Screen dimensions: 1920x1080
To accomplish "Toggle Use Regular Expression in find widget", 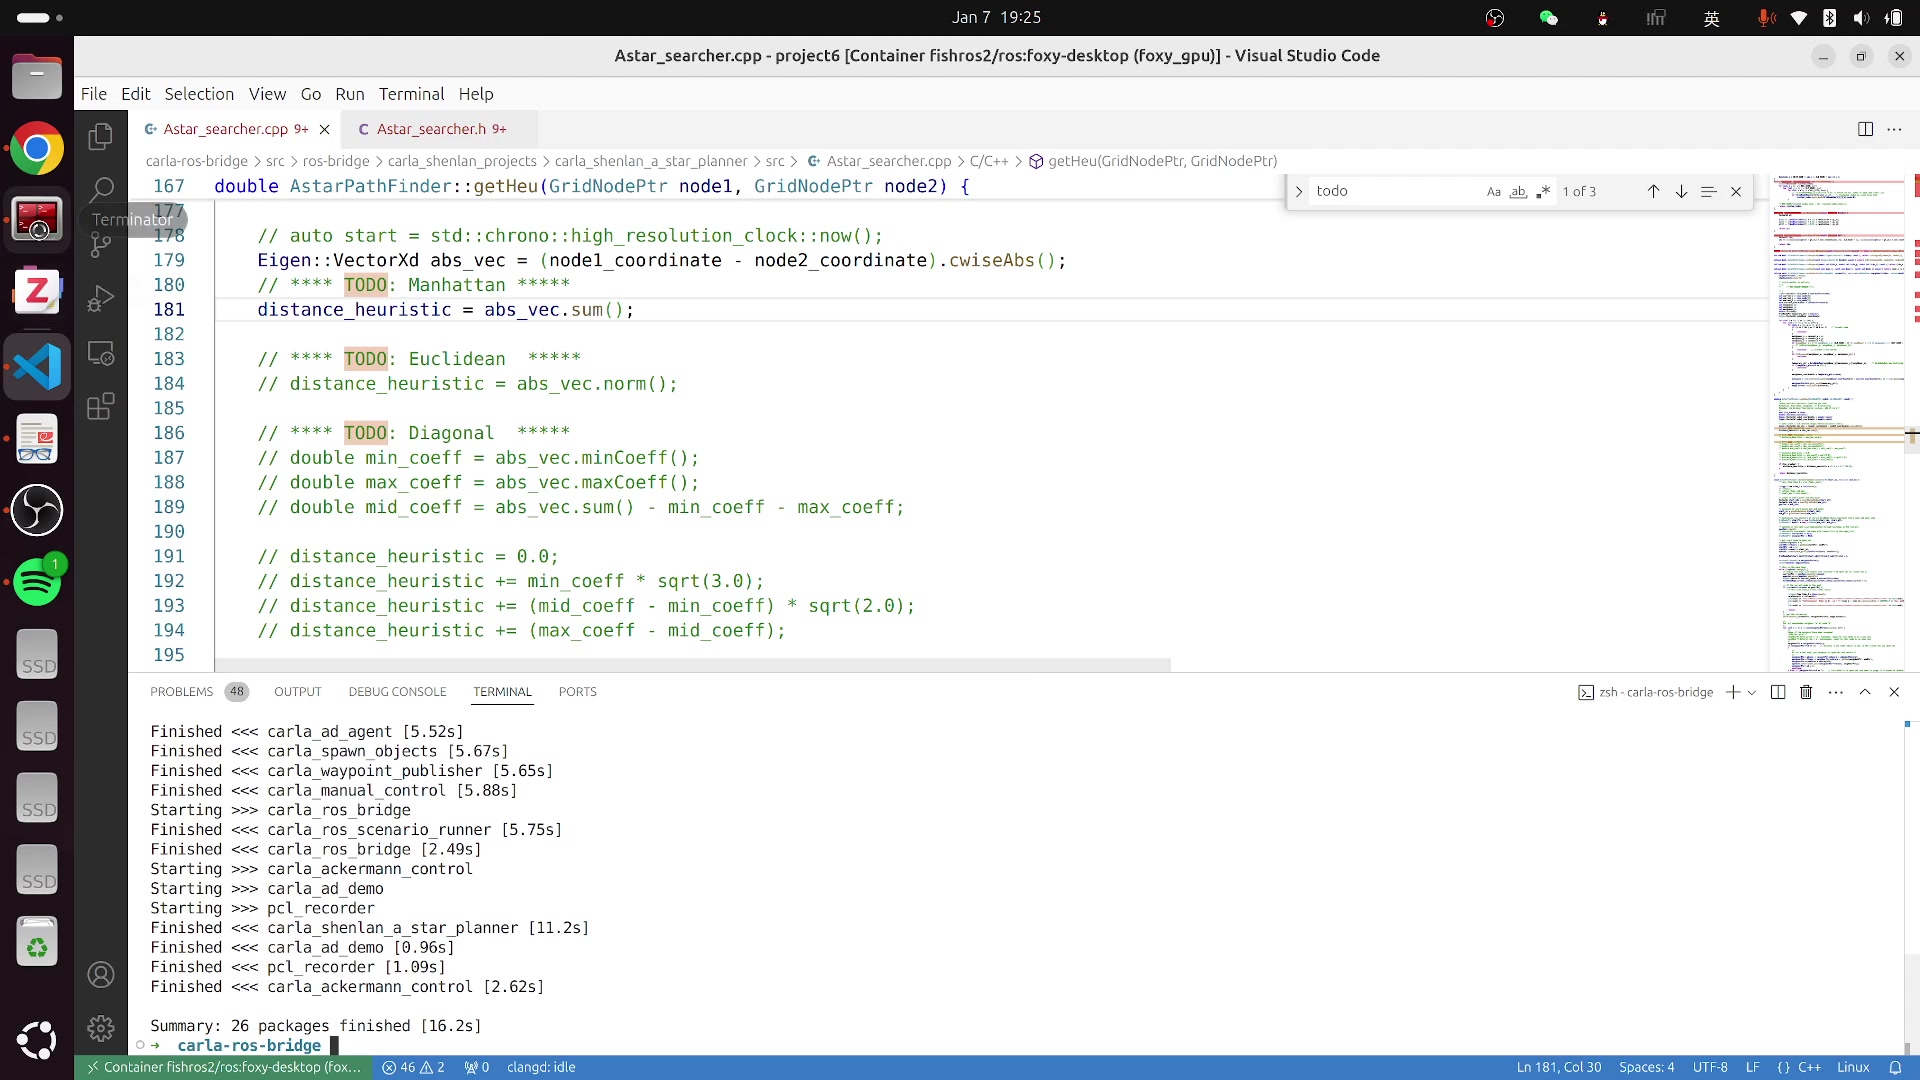I will pos(1543,191).
